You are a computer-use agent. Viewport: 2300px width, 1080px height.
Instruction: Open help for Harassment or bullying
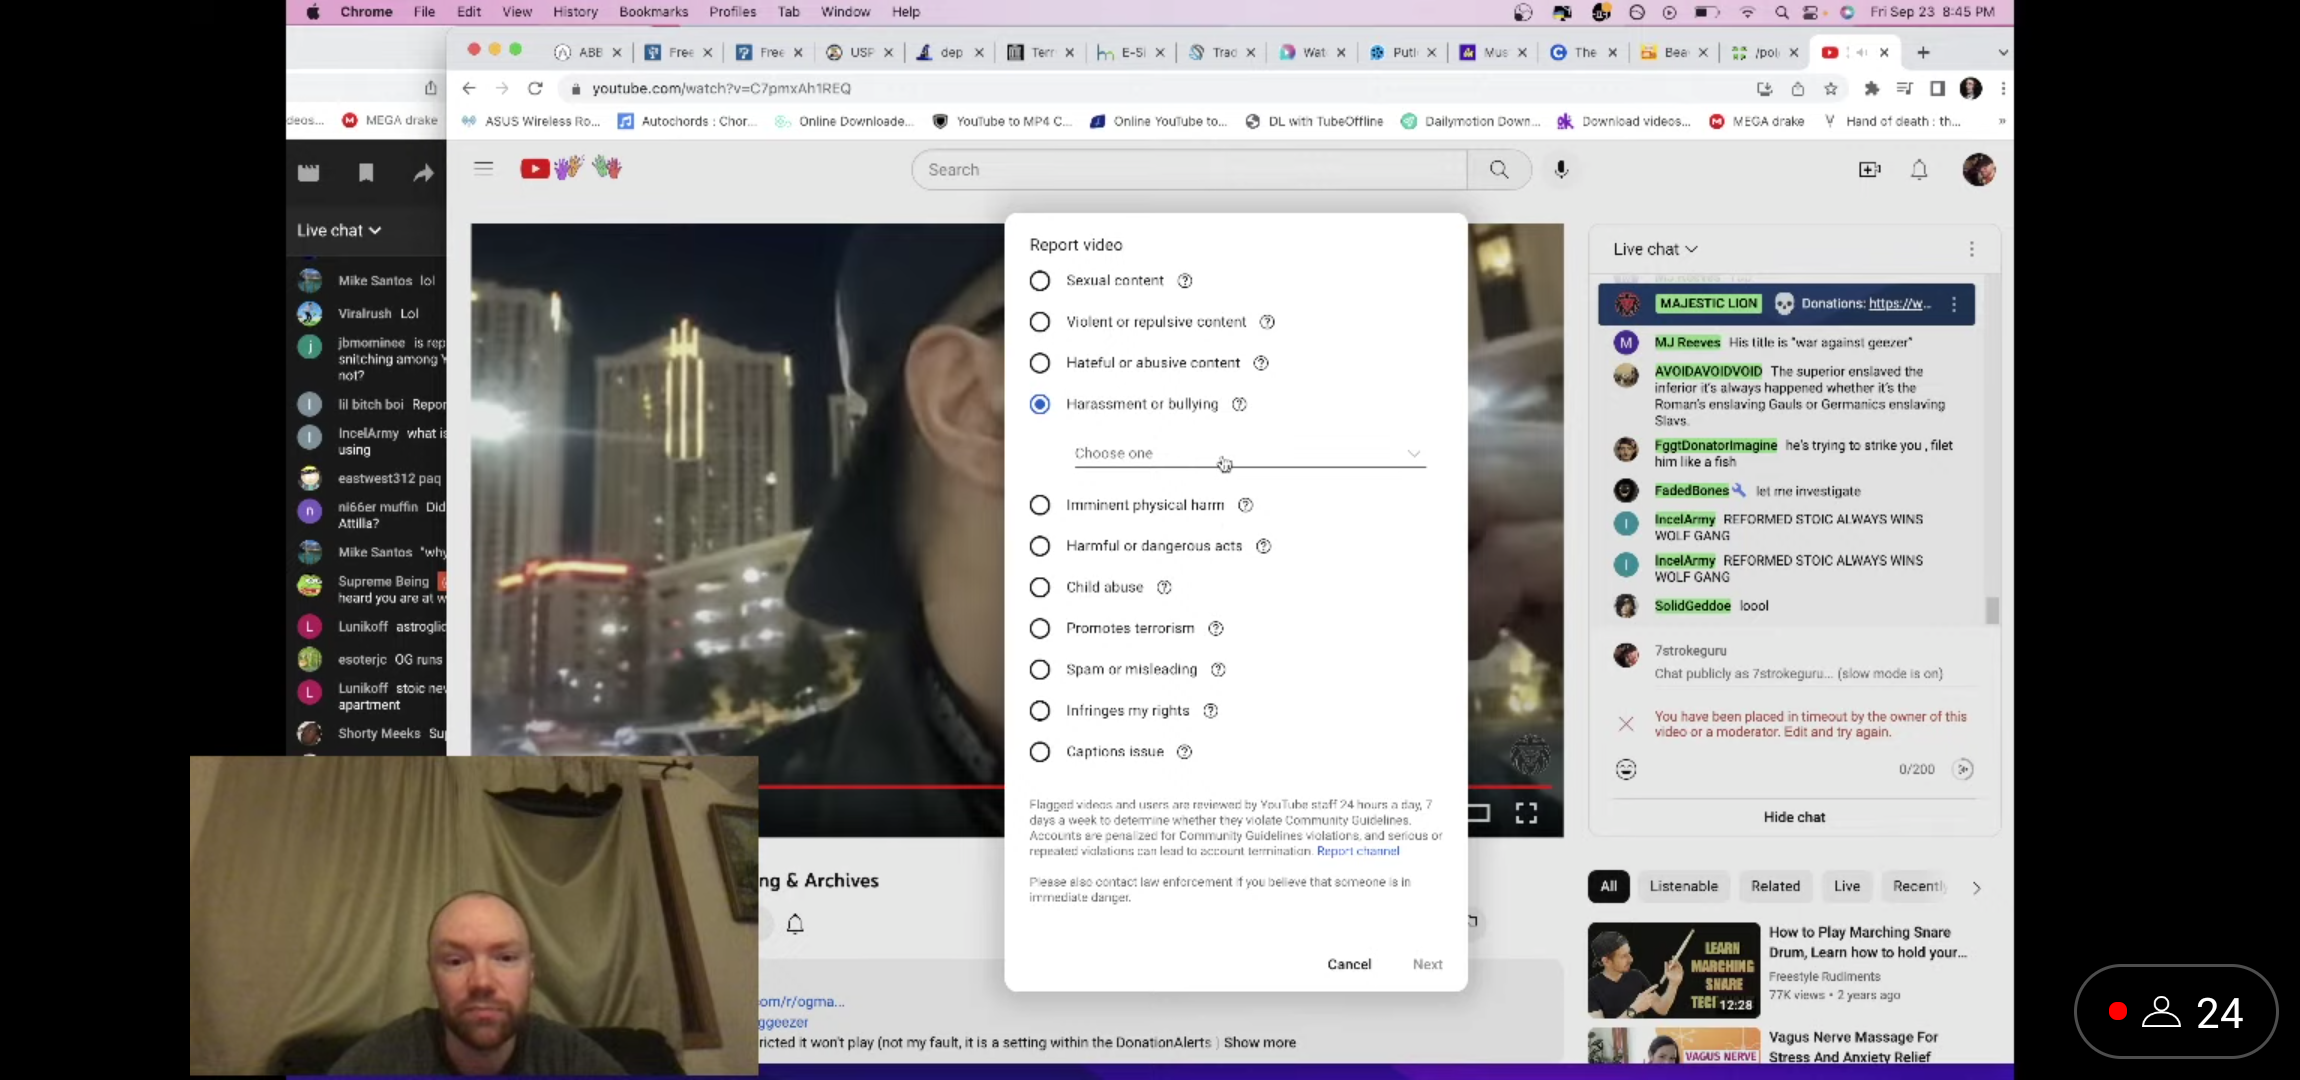[x=1239, y=404]
